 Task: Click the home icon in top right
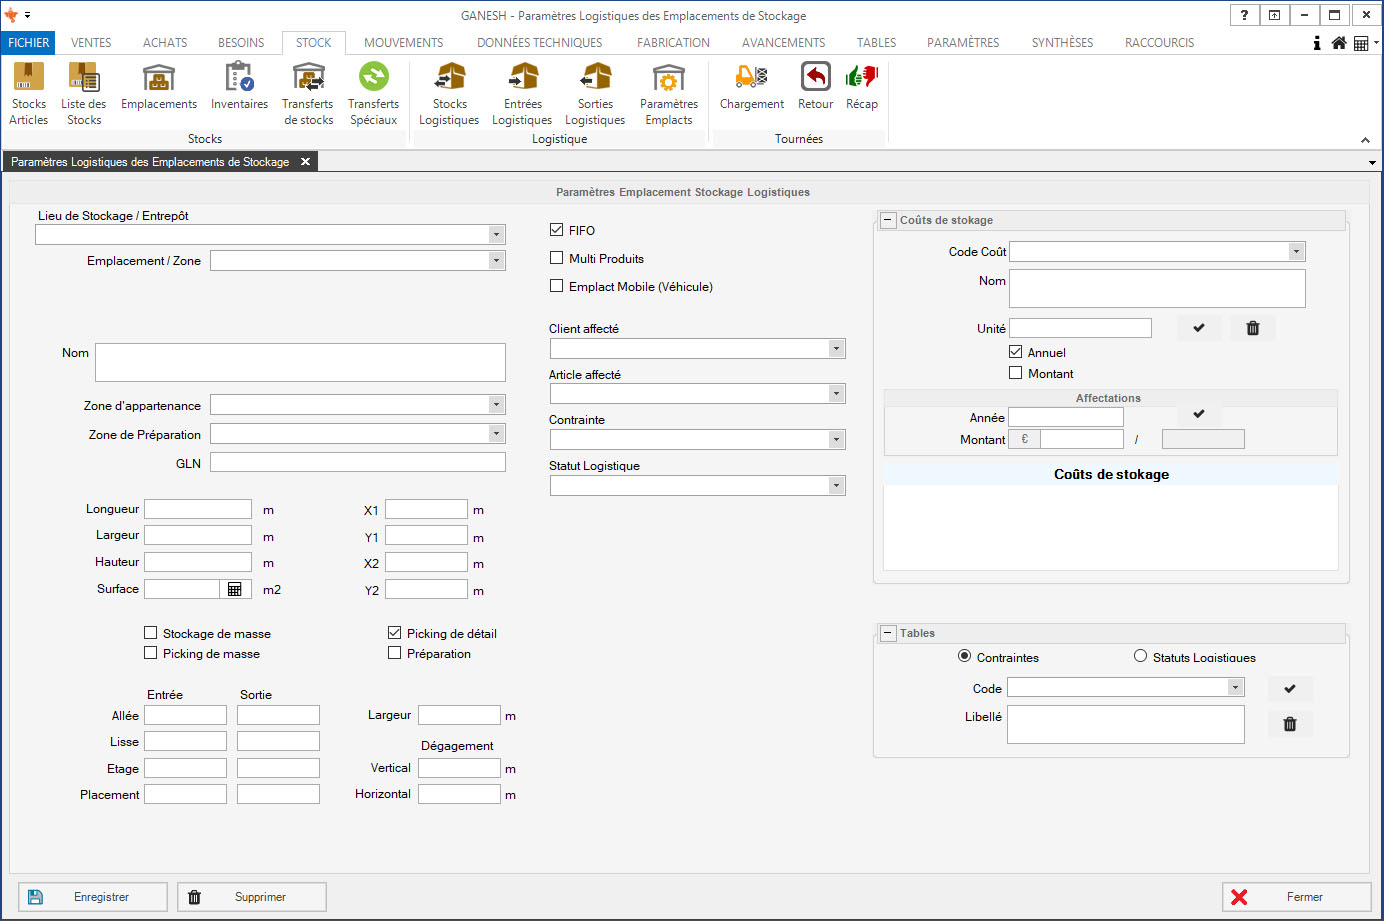pos(1338,43)
